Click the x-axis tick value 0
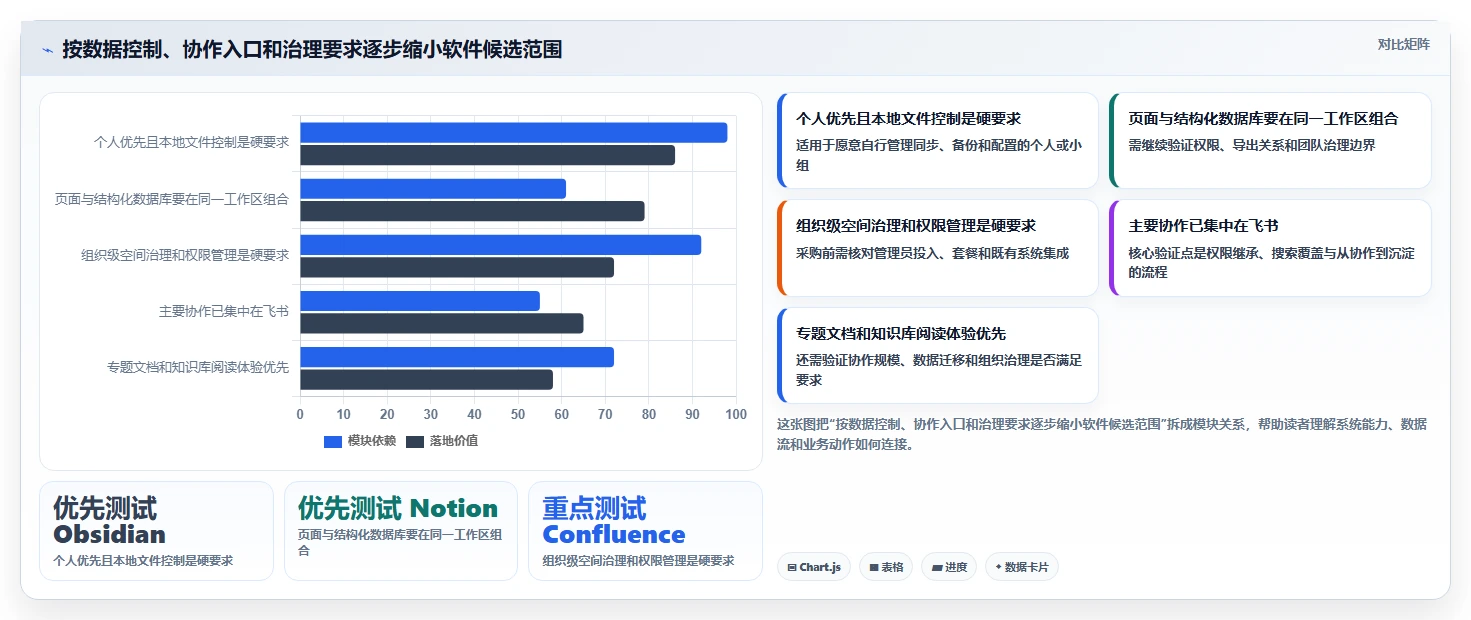Image resolution: width=1471 pixels, height=620 pixels. (300, 414)
